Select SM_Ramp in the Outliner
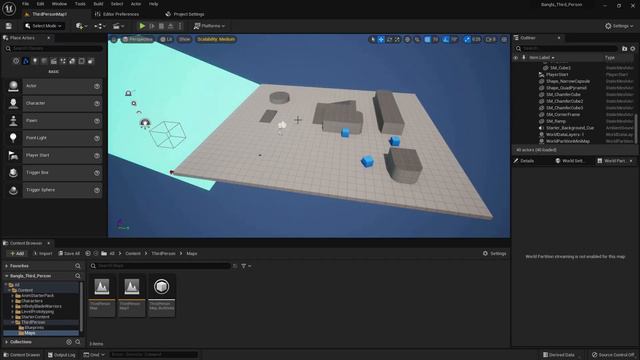The width and height of the screenshot is (640, 360). (556, 121)
